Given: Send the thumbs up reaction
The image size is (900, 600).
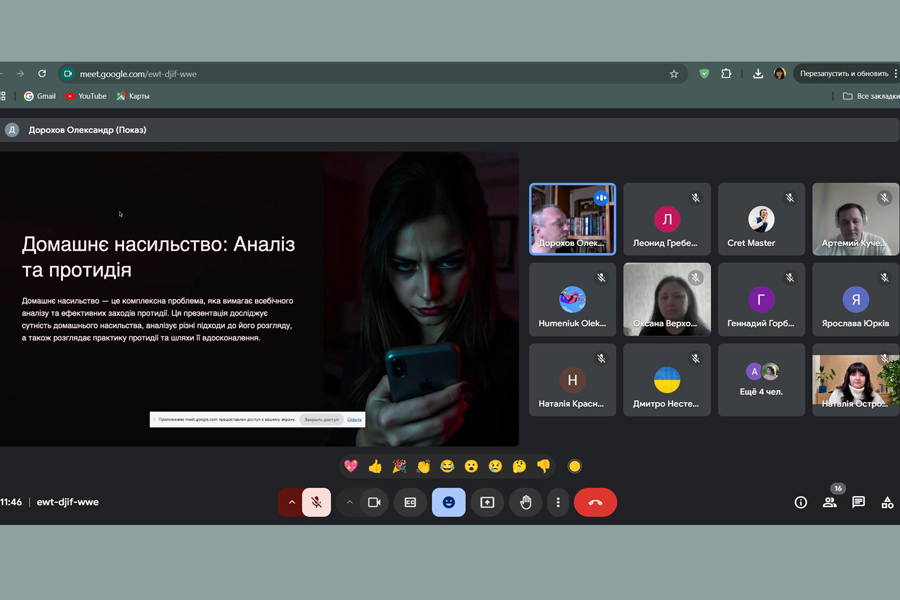Looking at the screenshot, I should 375,466.
